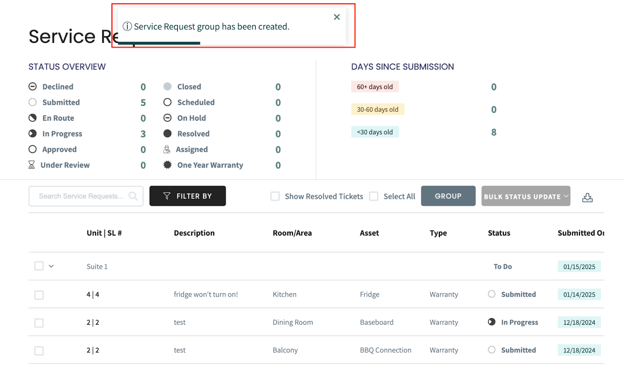Click the Declined status icon

coord(33,86)
